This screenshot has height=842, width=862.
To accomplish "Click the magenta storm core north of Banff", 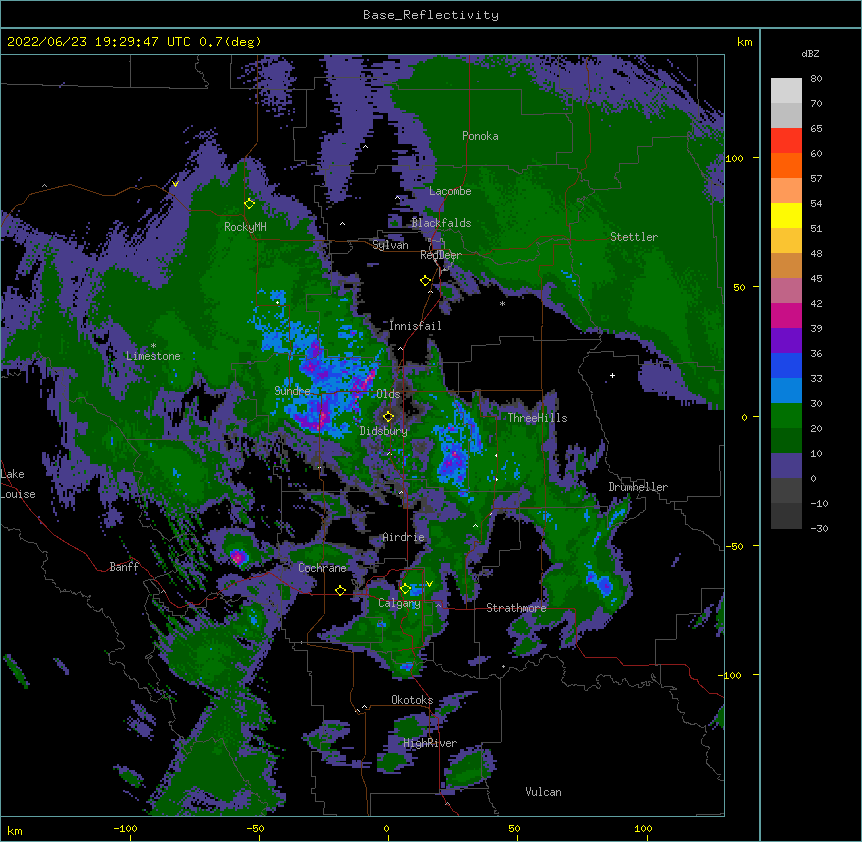I will point(237,557).
